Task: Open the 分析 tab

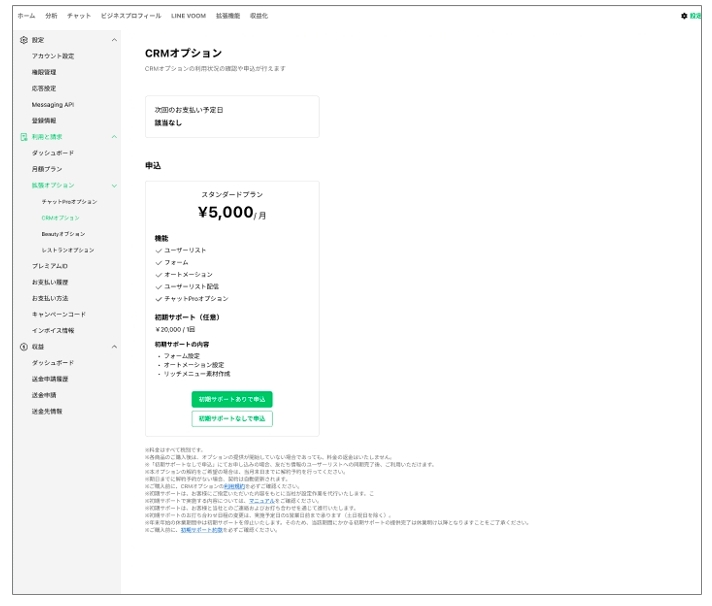Action: tap(51, 16)
